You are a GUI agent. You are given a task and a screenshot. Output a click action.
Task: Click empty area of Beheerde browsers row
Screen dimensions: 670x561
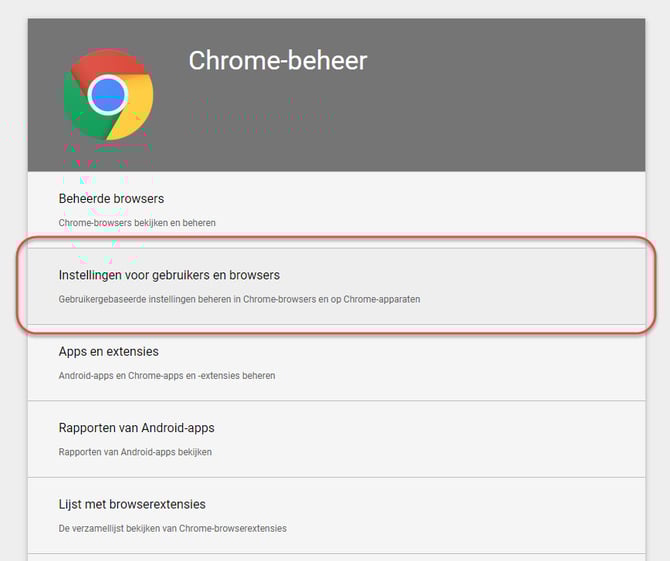tap(450, 209)
